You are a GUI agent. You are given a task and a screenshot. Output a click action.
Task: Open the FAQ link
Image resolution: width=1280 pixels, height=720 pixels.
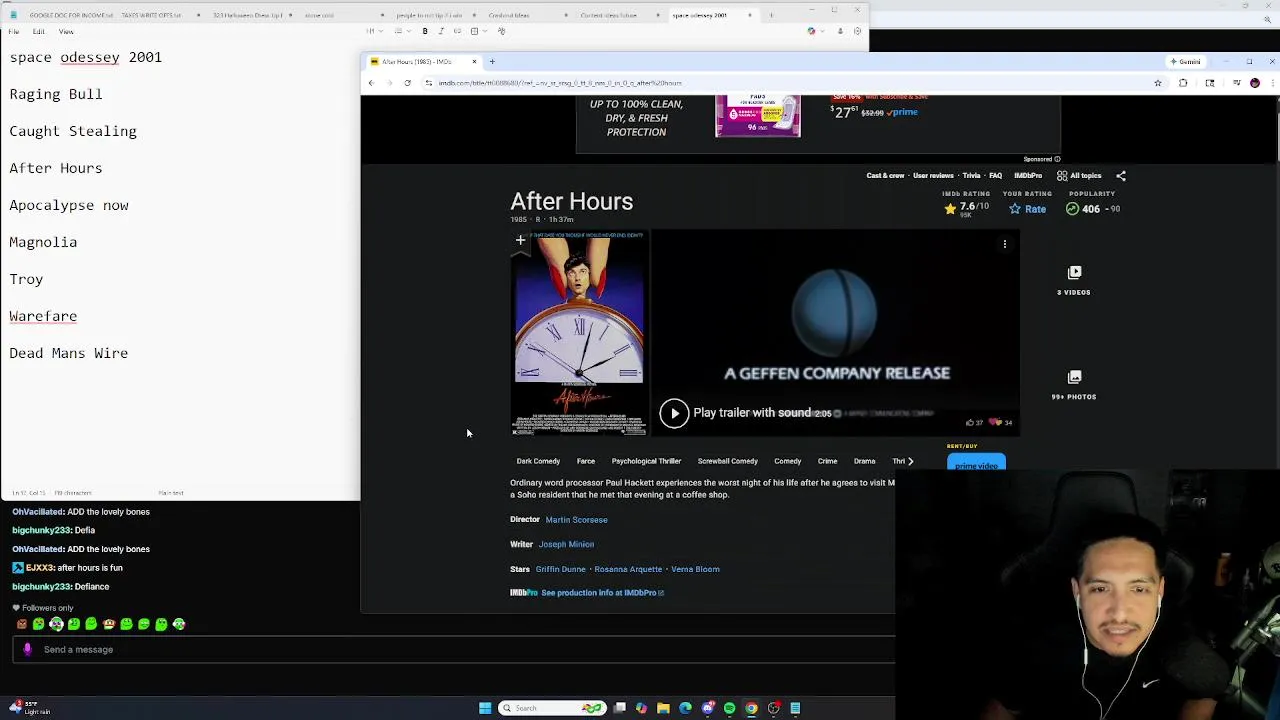pyautogui.click(x=996, y=176)
